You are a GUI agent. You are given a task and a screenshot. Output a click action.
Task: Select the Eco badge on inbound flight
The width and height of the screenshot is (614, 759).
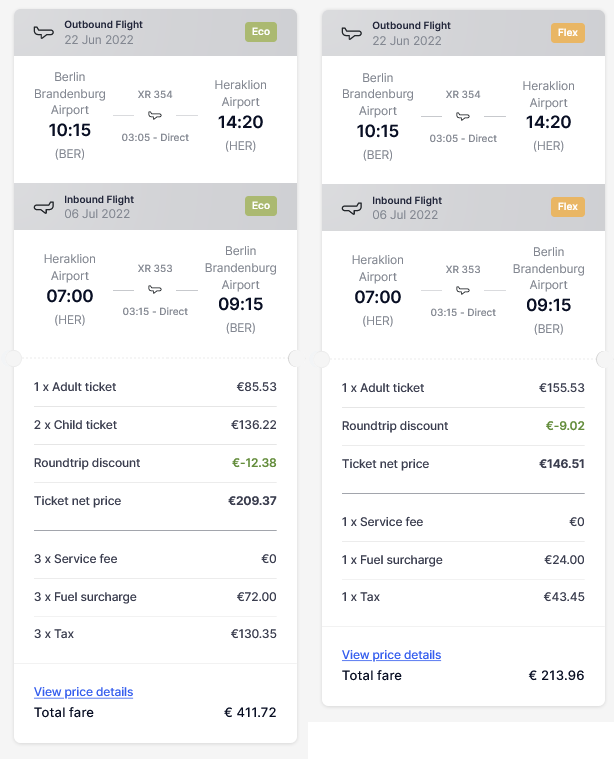point(261,206)
